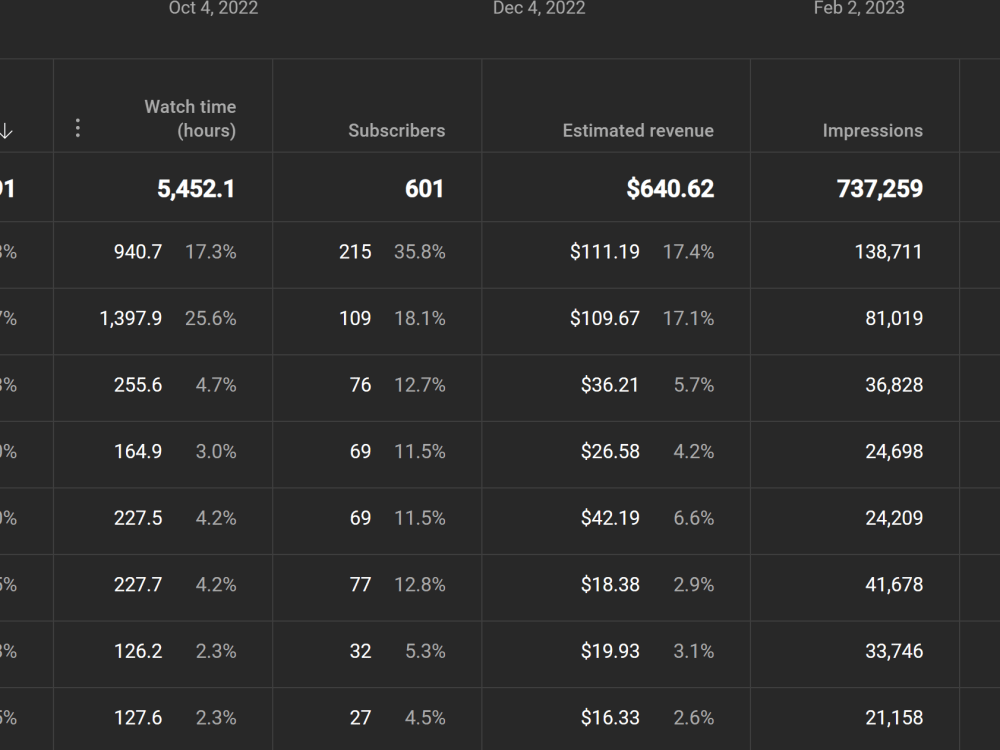1000x750 pixels.
Task: Click the 1,397.9 watch time cell
Action: 131,318
